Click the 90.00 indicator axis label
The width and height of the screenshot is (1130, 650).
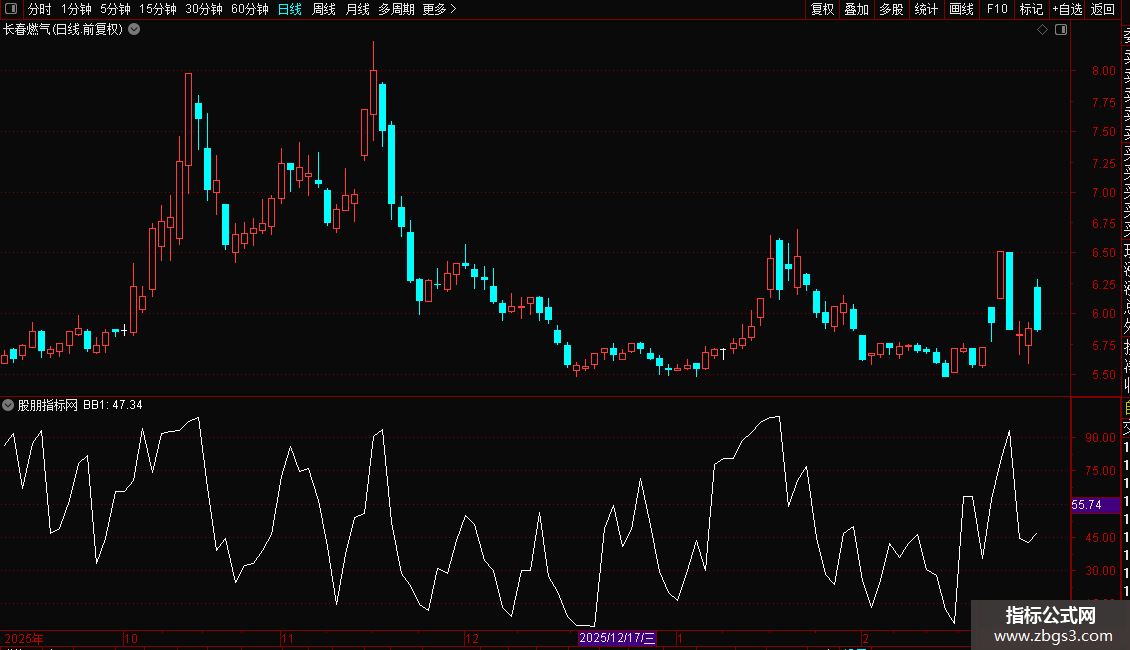[1100, 437]
